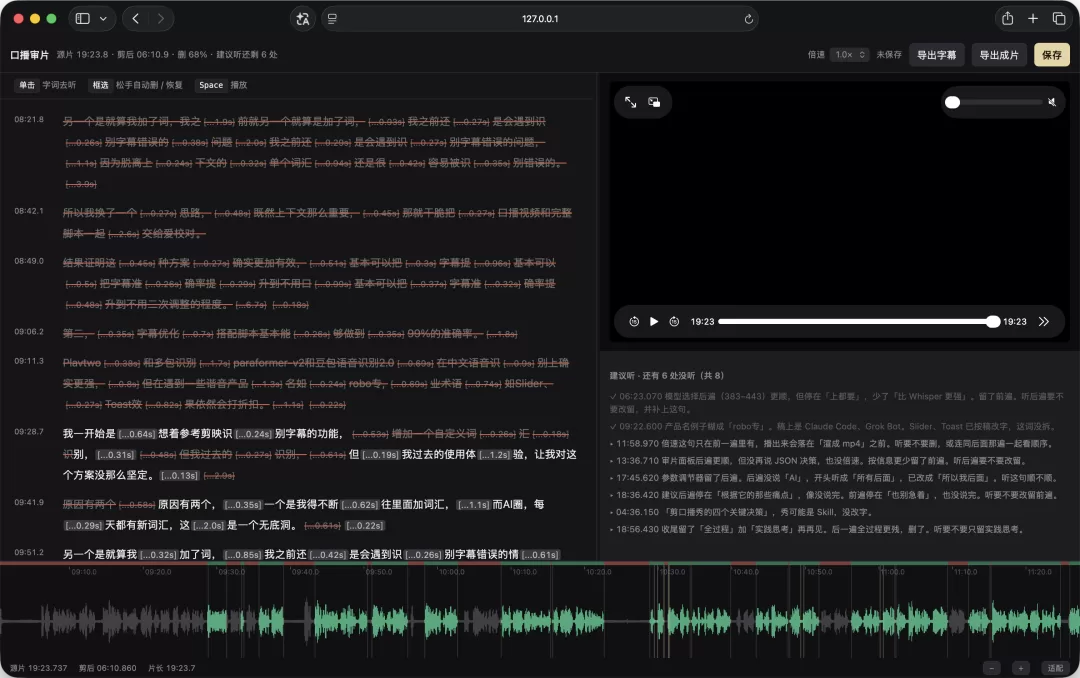Click the 未保存 unsaved status label
This screenshot has width=1080, height=678.
889,54
